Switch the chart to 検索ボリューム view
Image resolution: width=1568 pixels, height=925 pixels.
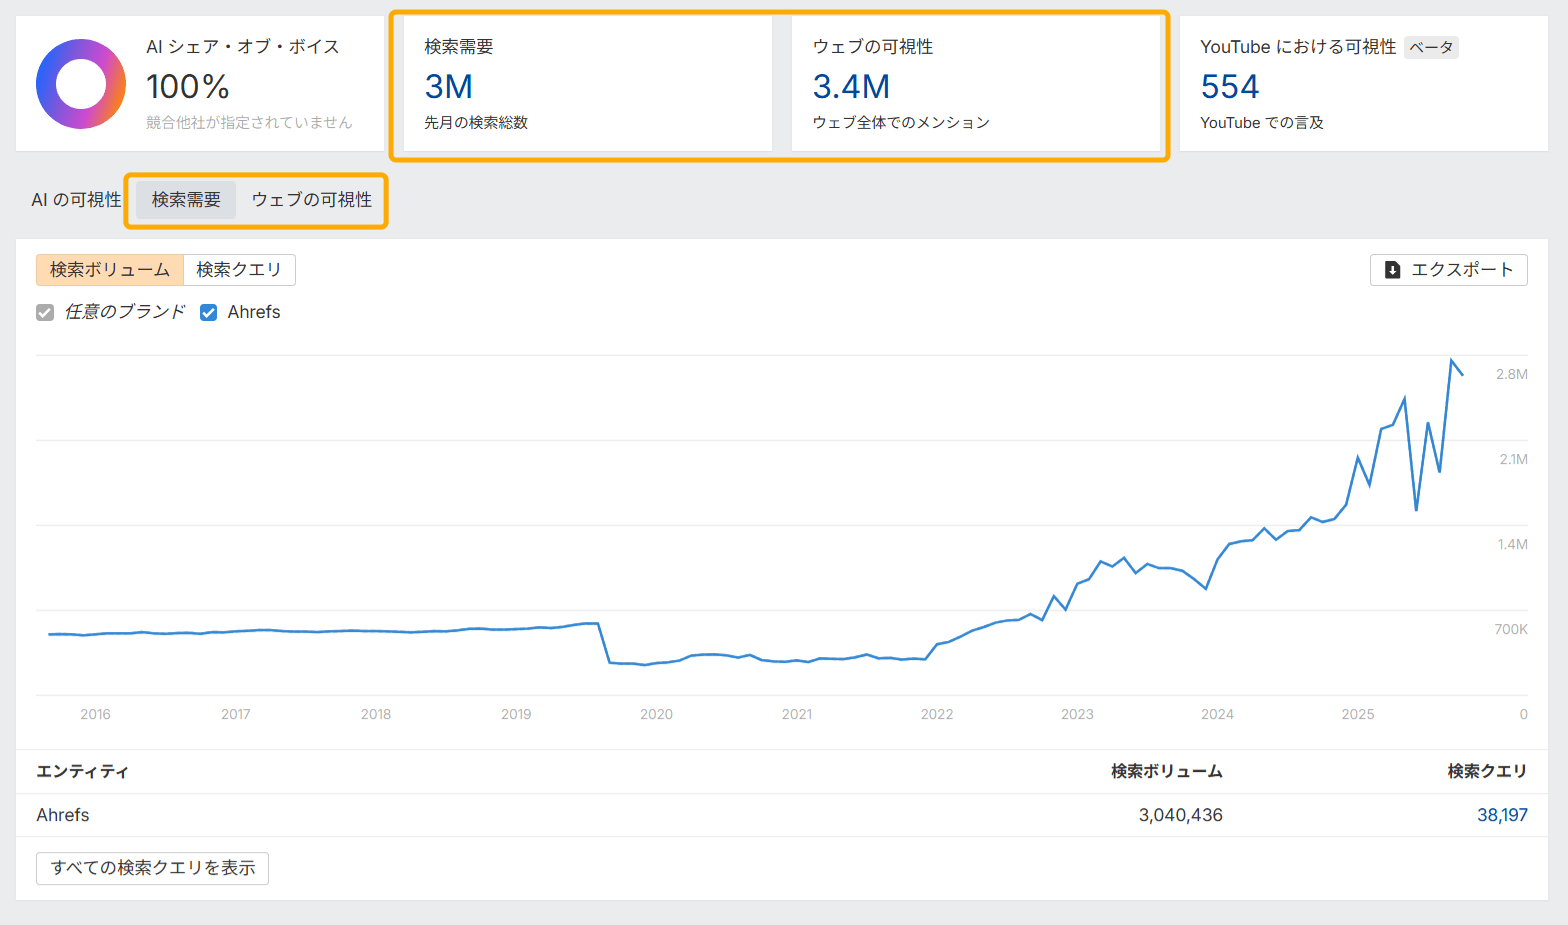pos(110,270)
